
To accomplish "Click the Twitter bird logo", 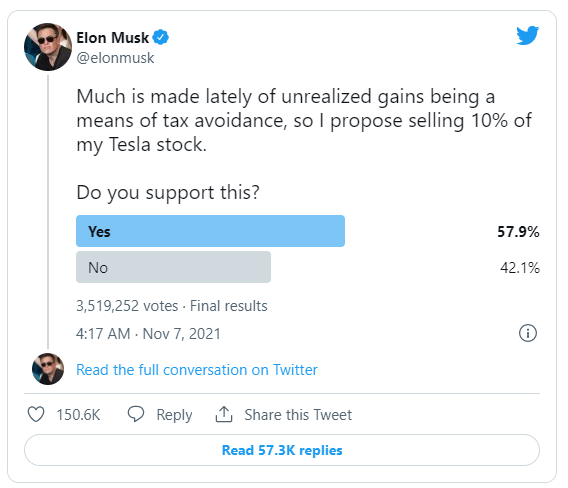I will pos(527,35).
